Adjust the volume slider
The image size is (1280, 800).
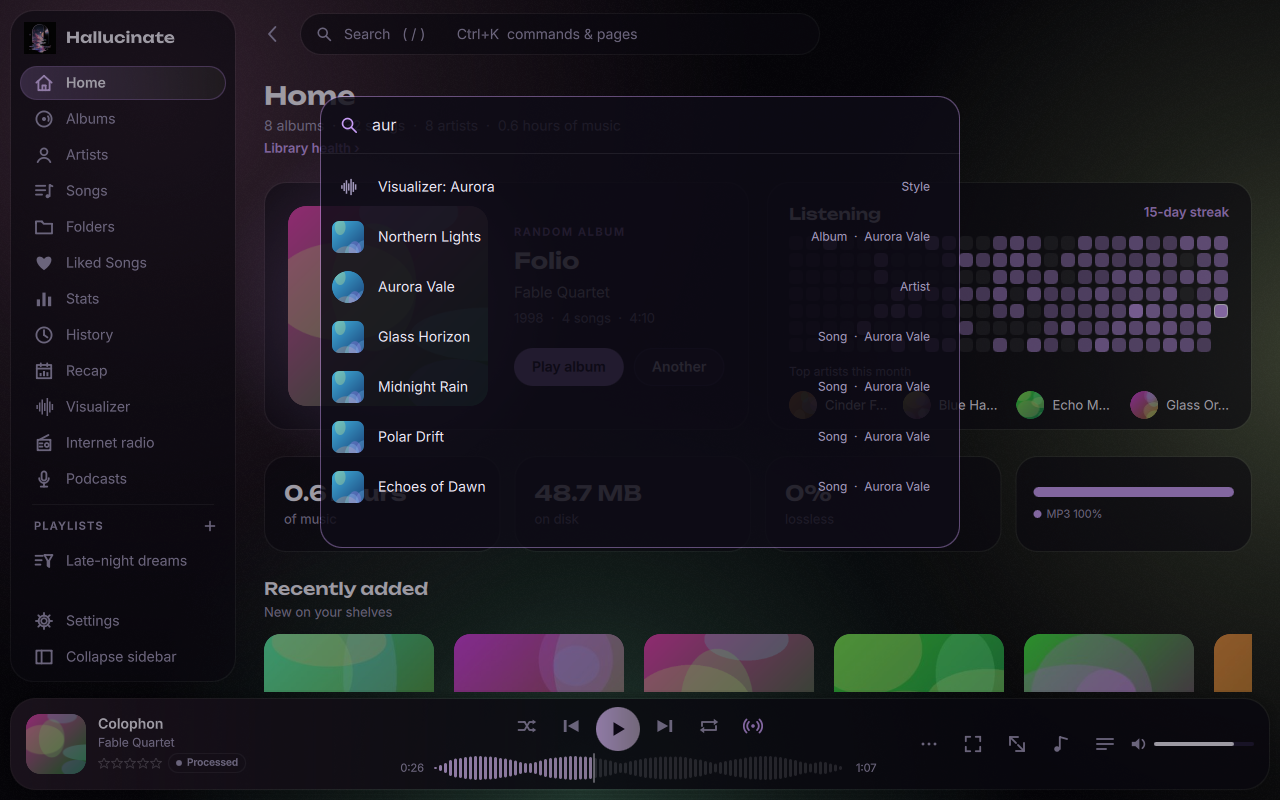(x=1204, y=744)
